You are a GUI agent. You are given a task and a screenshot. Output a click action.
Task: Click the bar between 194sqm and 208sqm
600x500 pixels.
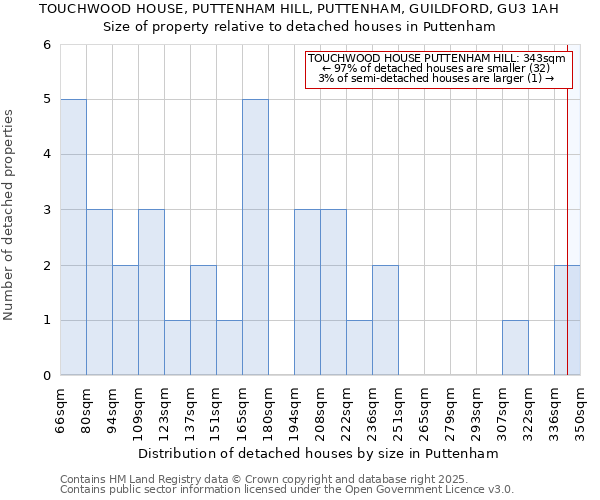coord(307,293)
